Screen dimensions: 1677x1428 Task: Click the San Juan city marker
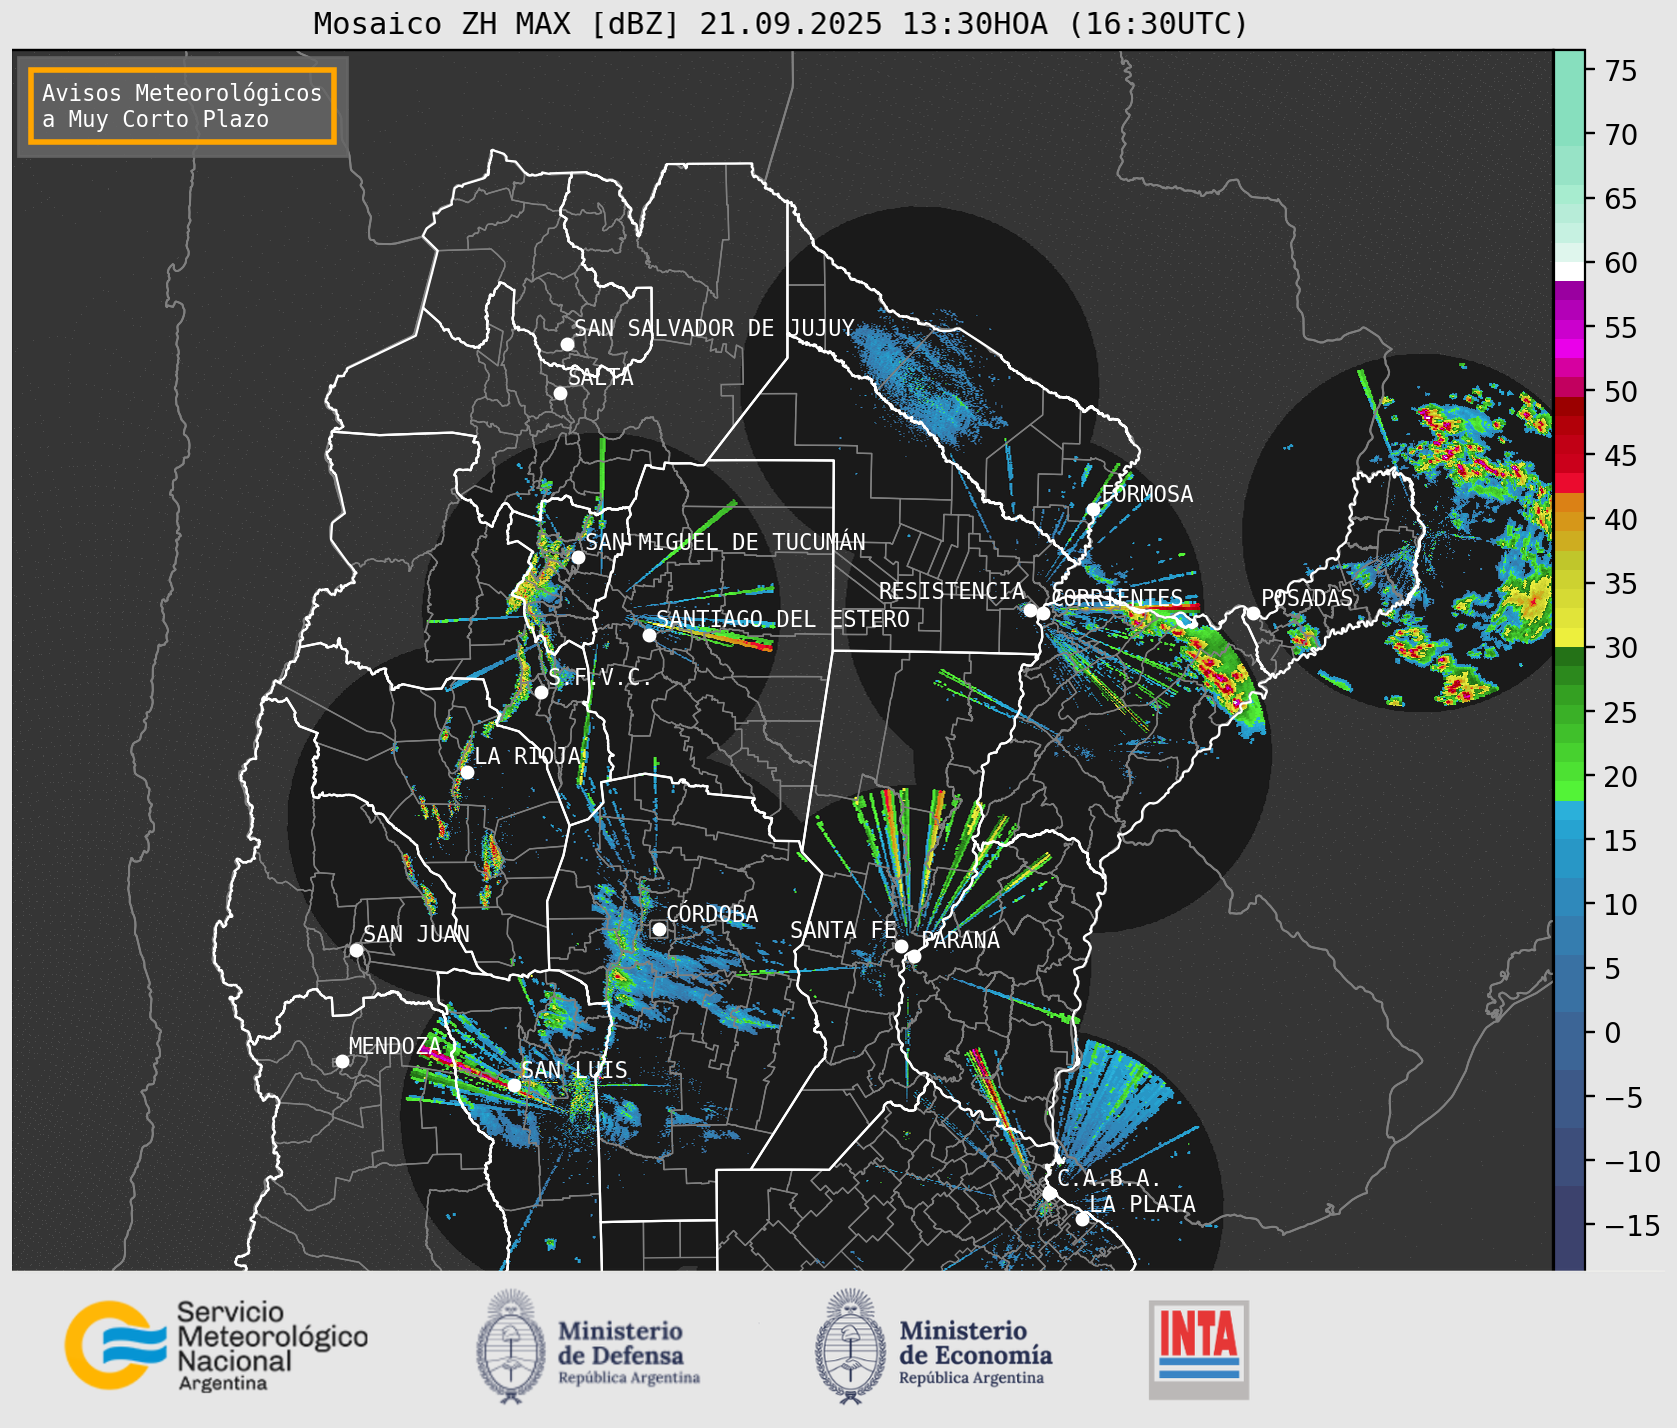[x=356, y=950]
